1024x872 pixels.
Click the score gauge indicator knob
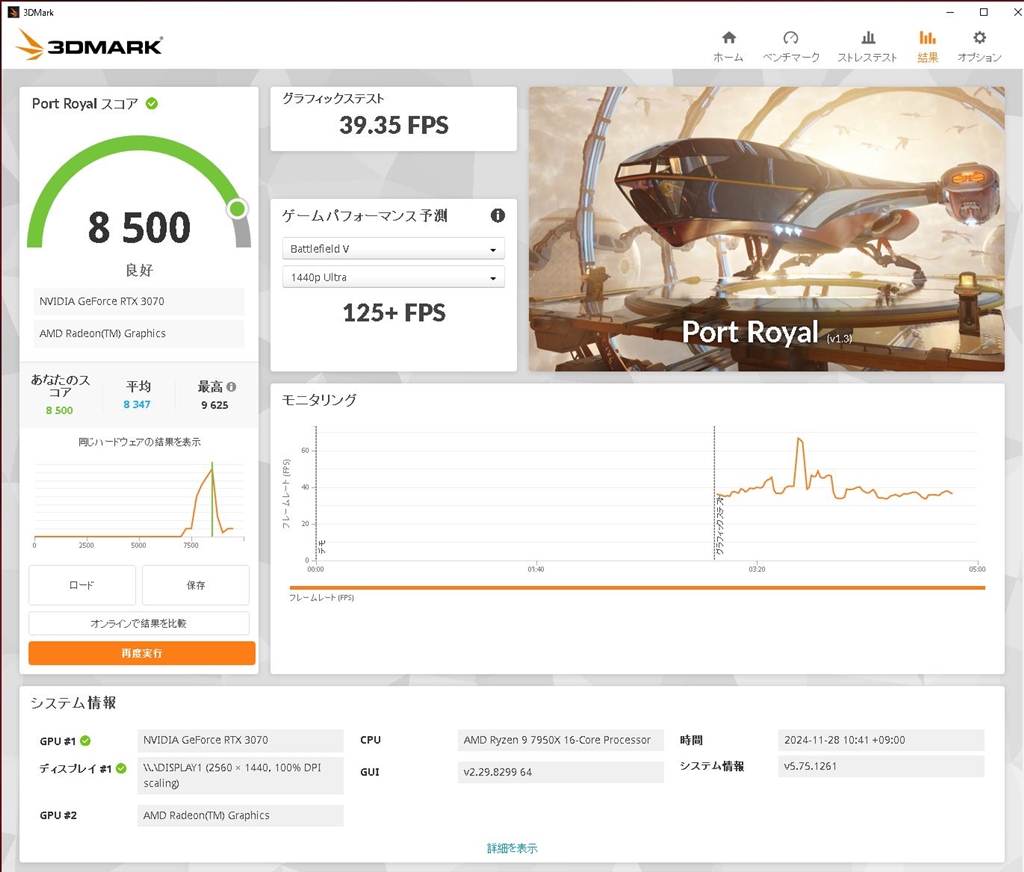click(x=237, y=208)
